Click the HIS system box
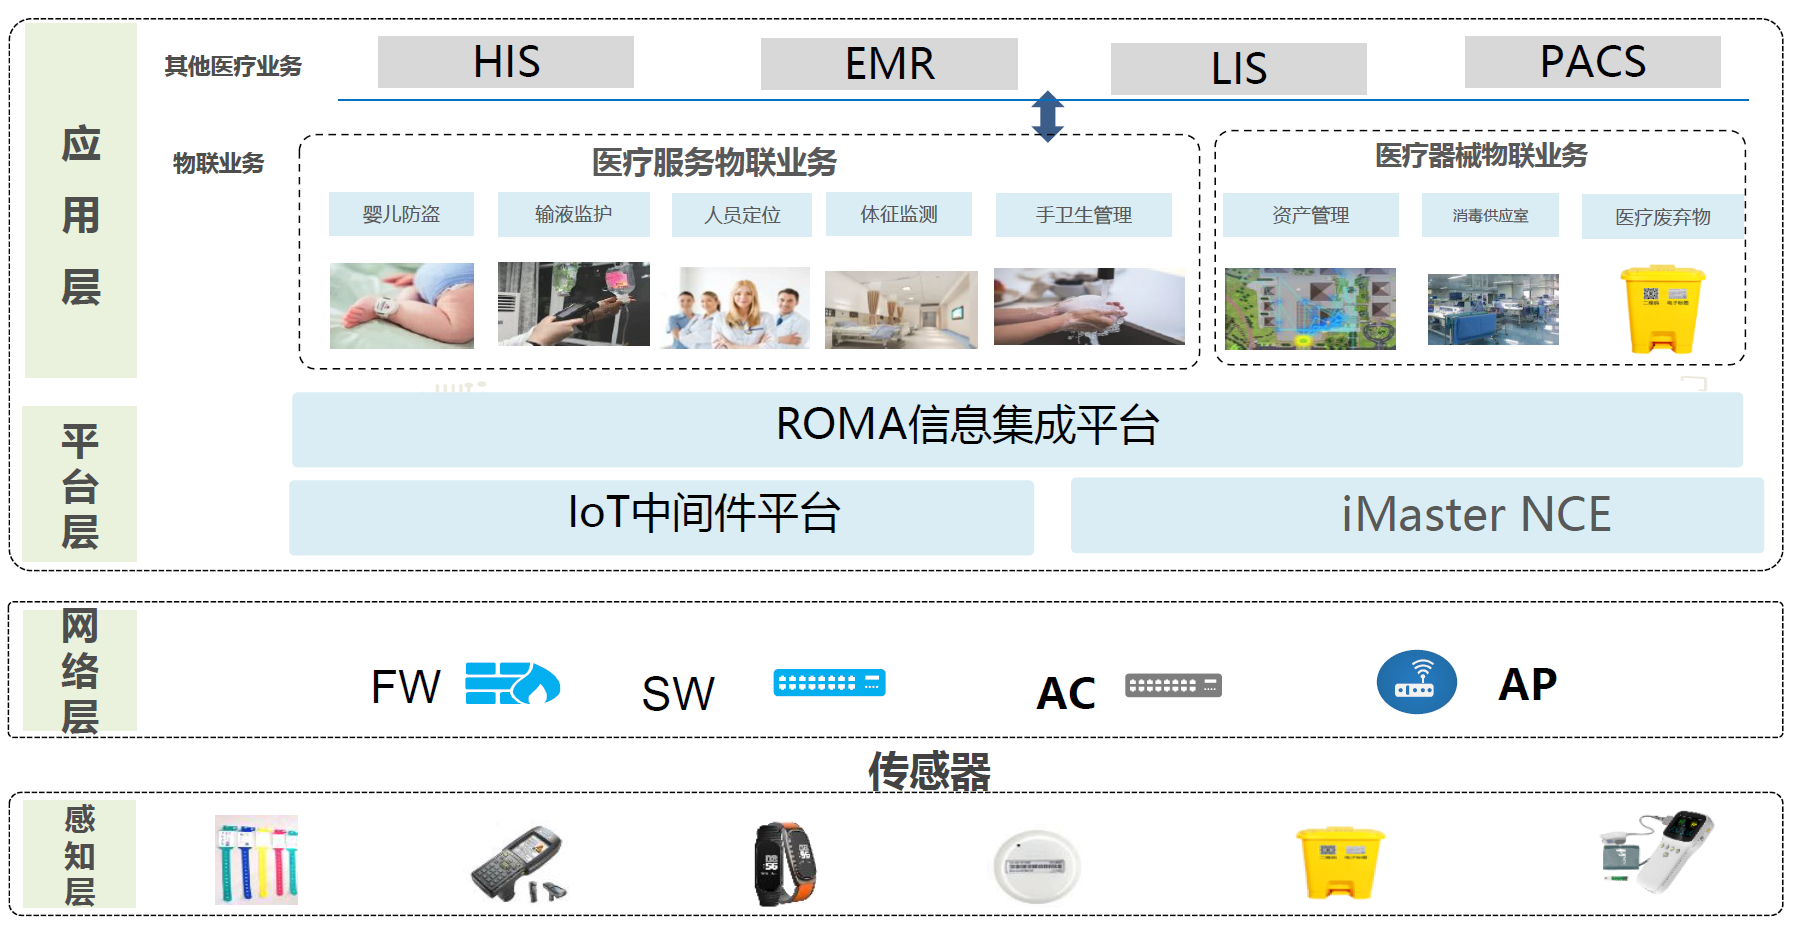The image size is (1799, 935). [x=506, y=62]
